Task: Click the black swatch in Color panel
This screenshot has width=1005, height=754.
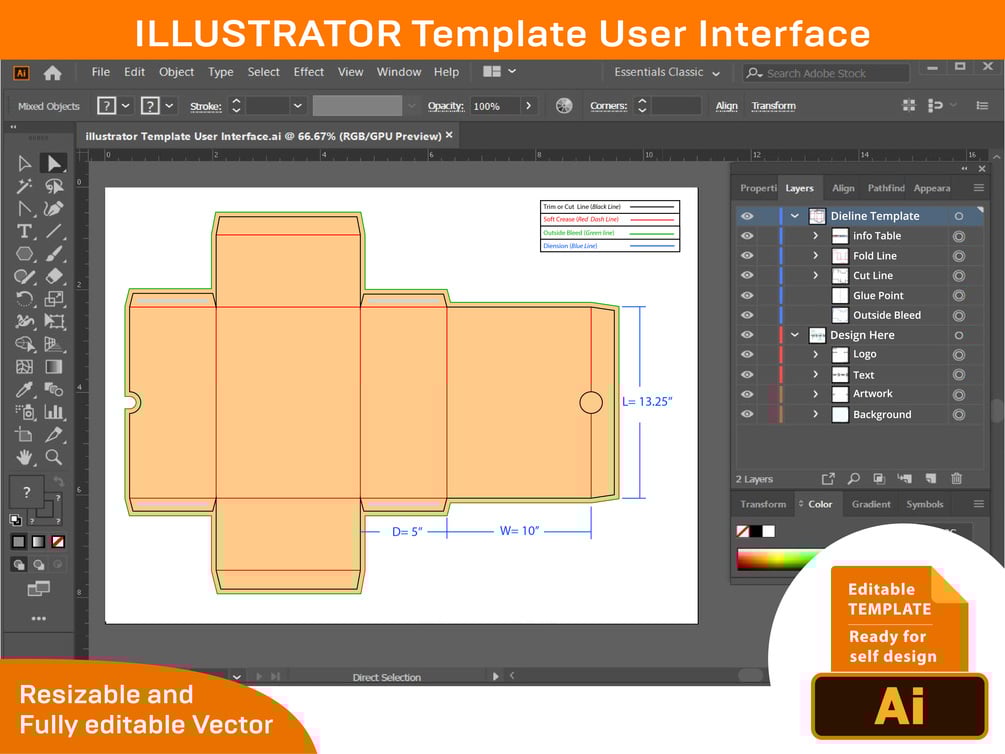Action: click(756, 531)
